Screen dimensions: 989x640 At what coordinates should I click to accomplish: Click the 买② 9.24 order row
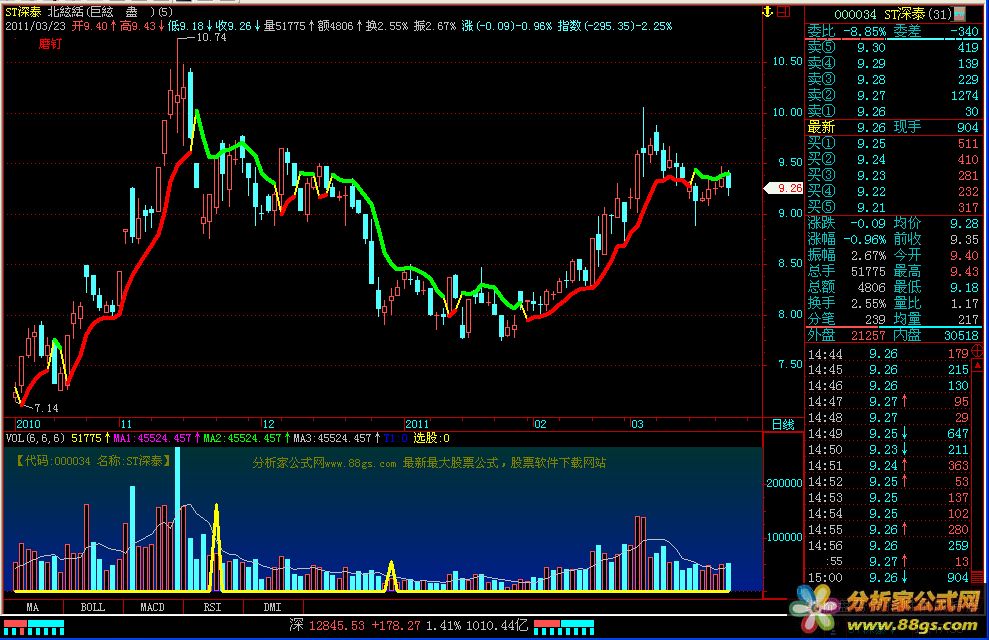892,160
